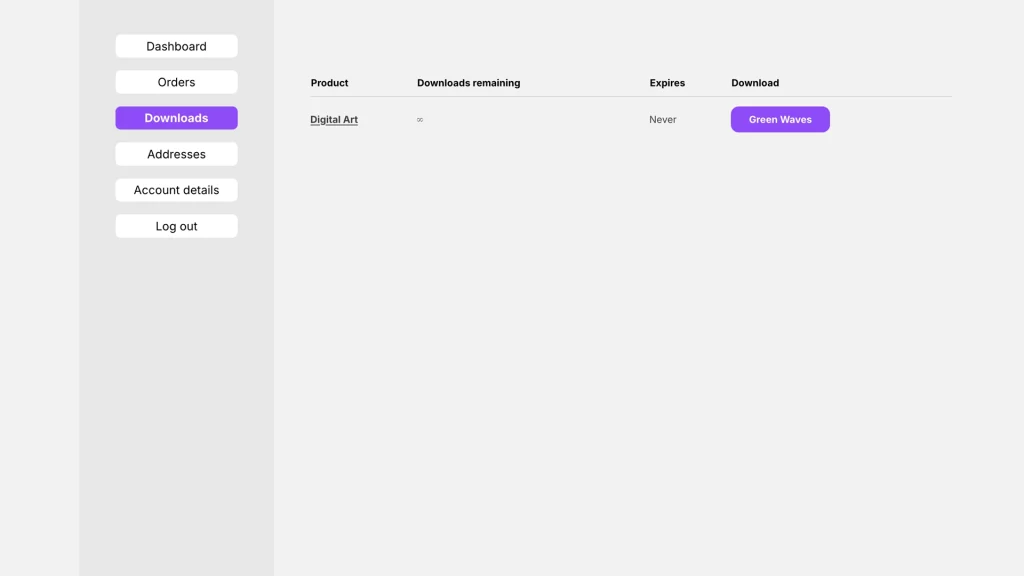The width and height of the screenshot is (1024, 576).
Task: Click the Download column header
Action: click(755, 83)
